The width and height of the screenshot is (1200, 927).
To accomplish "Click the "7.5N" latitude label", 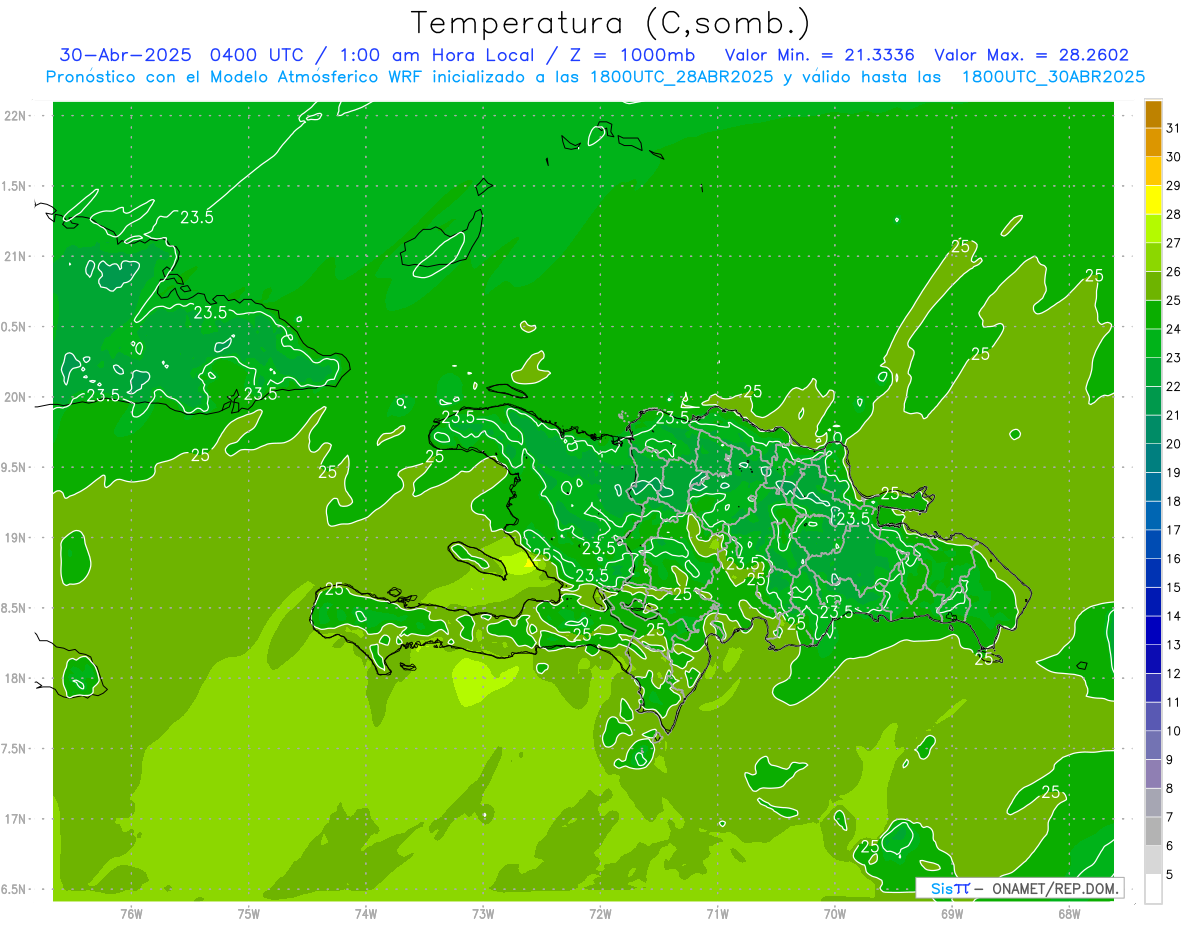I will (14, 749).
